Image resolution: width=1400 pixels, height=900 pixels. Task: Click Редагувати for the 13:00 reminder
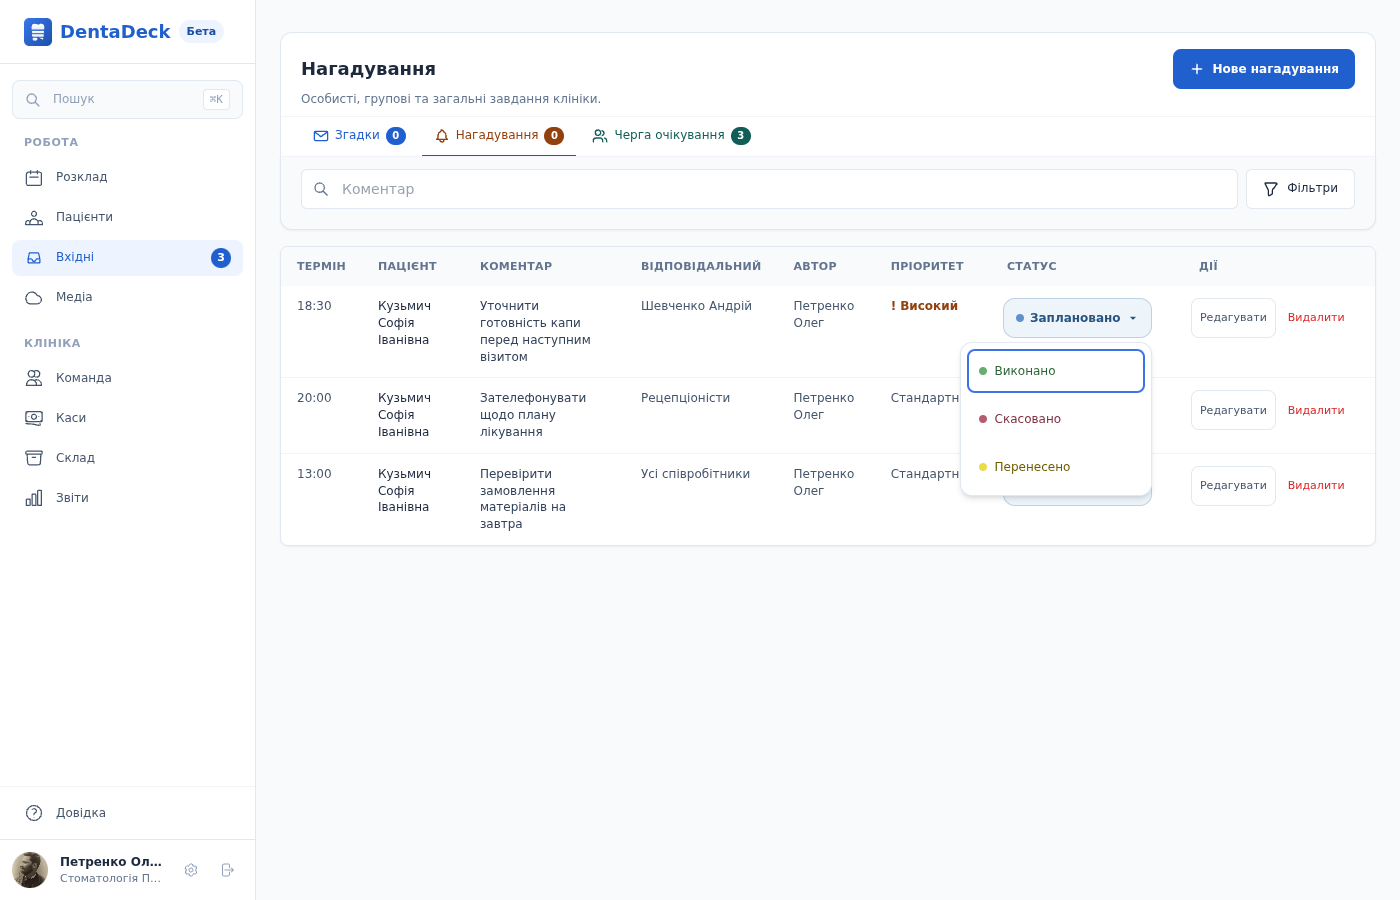click(x=1233, y=486)
